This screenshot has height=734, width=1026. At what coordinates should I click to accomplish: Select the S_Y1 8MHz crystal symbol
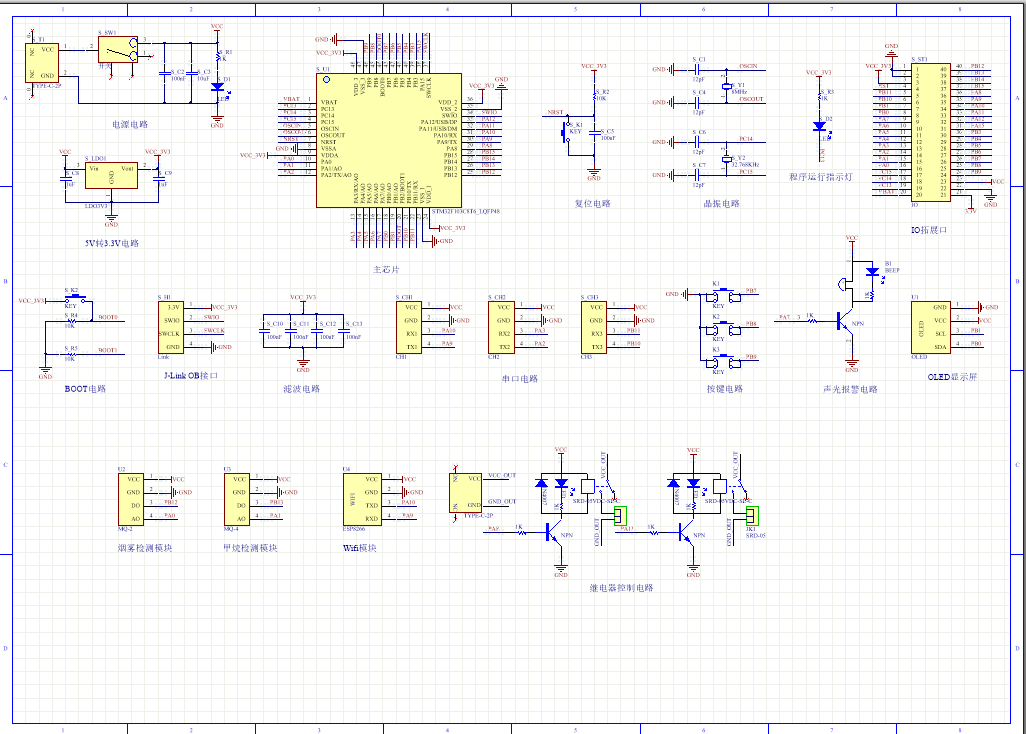pos(726,86)
